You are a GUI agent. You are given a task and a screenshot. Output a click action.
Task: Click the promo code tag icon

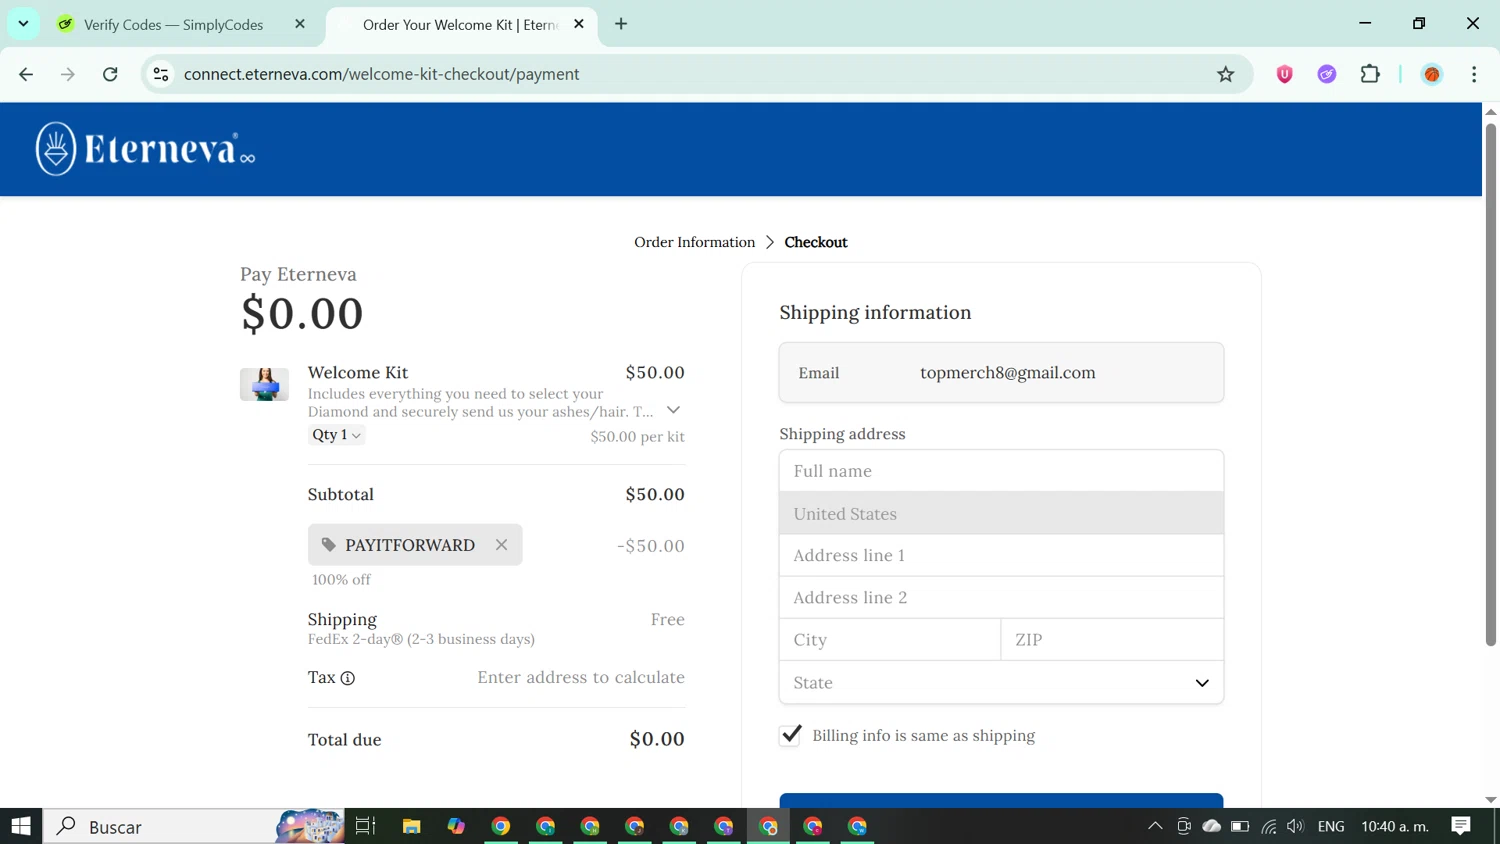coord(328,545)
